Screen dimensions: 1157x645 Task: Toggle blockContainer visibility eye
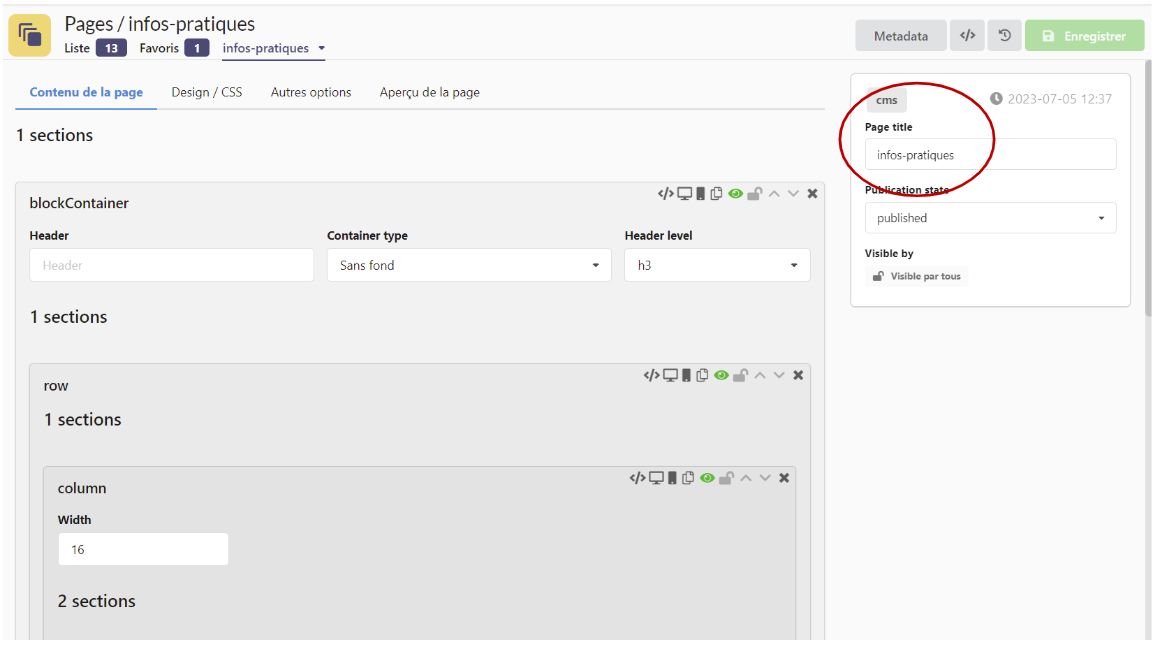(x=735, y=194)
